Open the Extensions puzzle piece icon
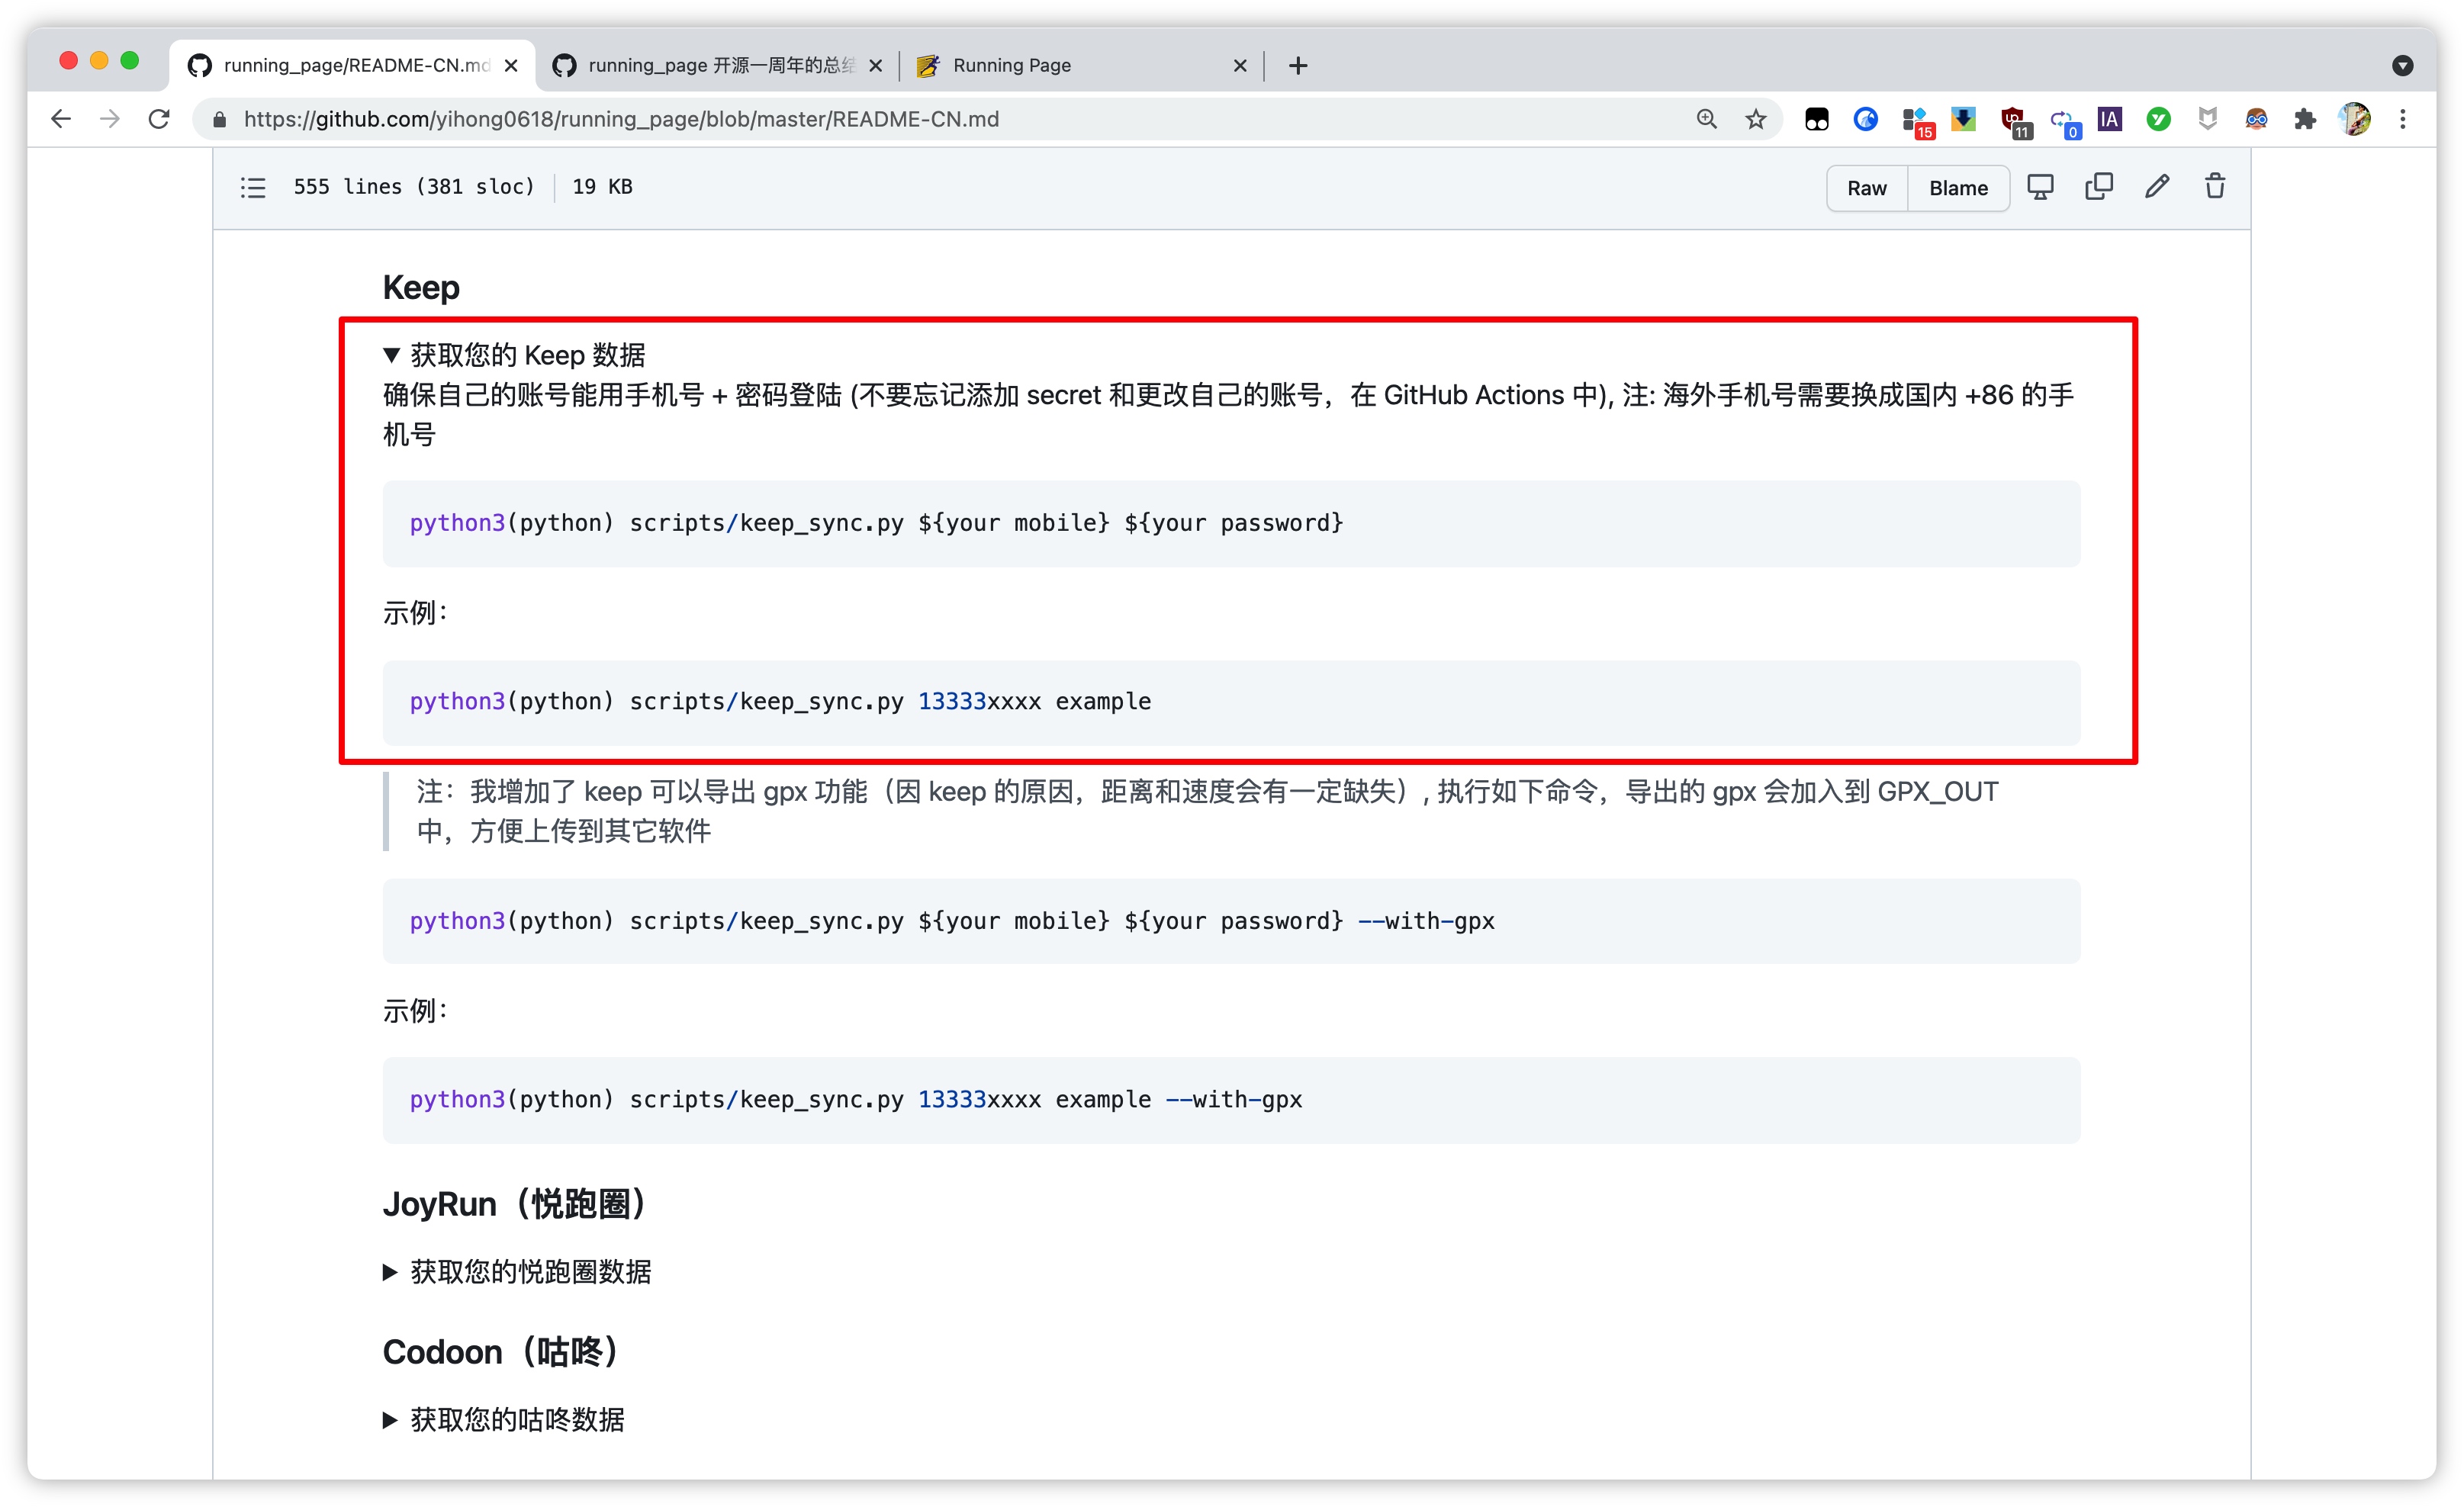Image resolution: width=2464 pixels, height=1507 pixels. (x=2305, y=120)
